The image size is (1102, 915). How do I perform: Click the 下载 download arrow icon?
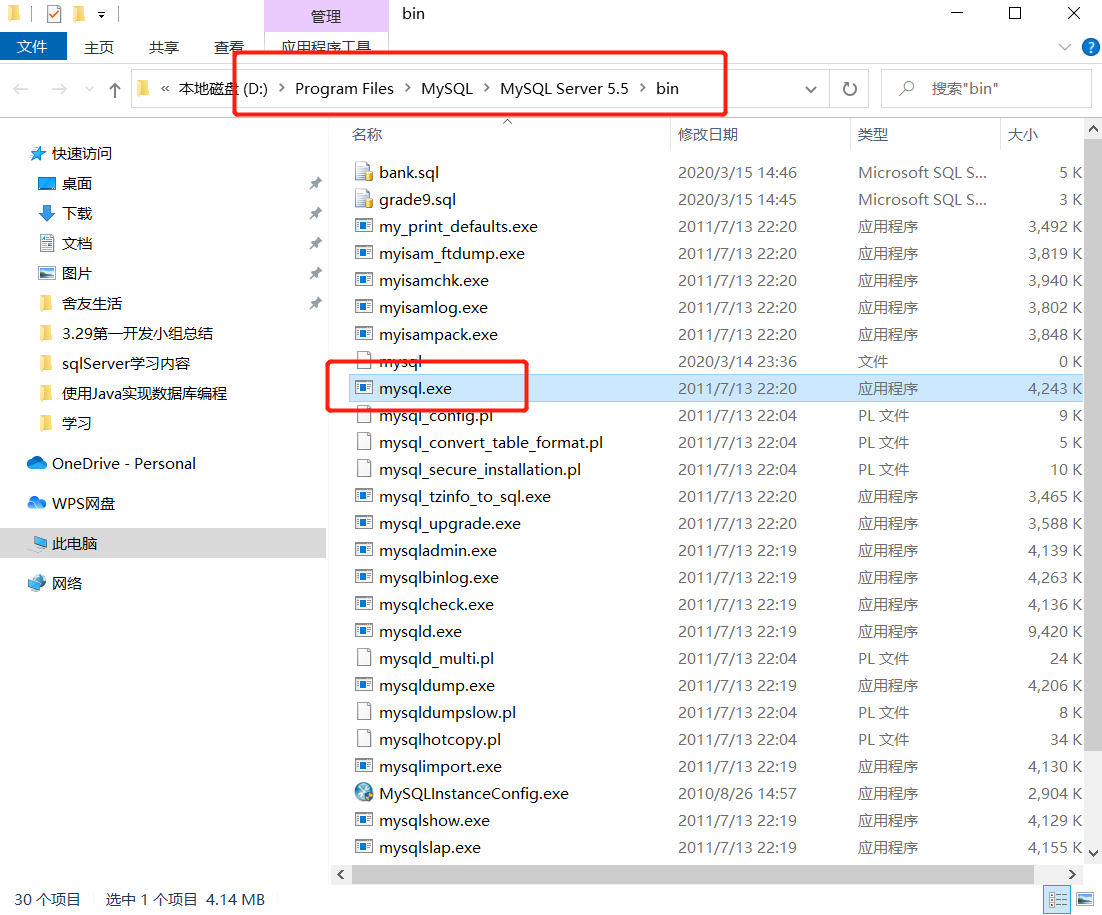click(46, 213)
